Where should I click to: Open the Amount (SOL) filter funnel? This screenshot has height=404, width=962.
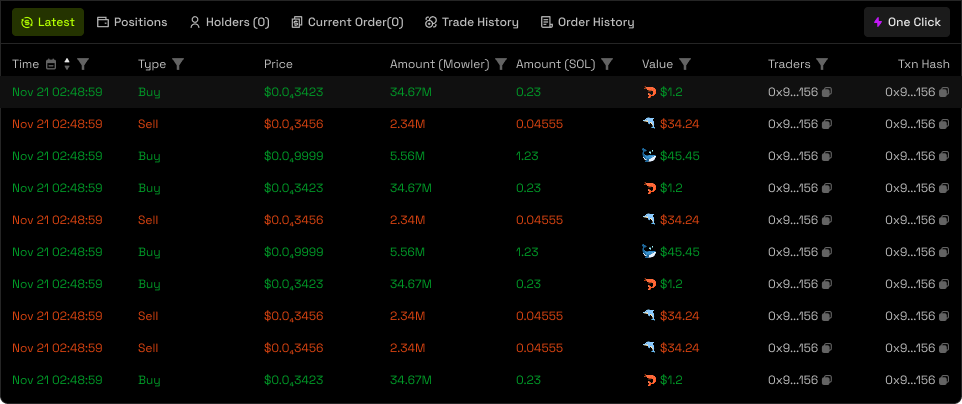(x=604, y=64)
